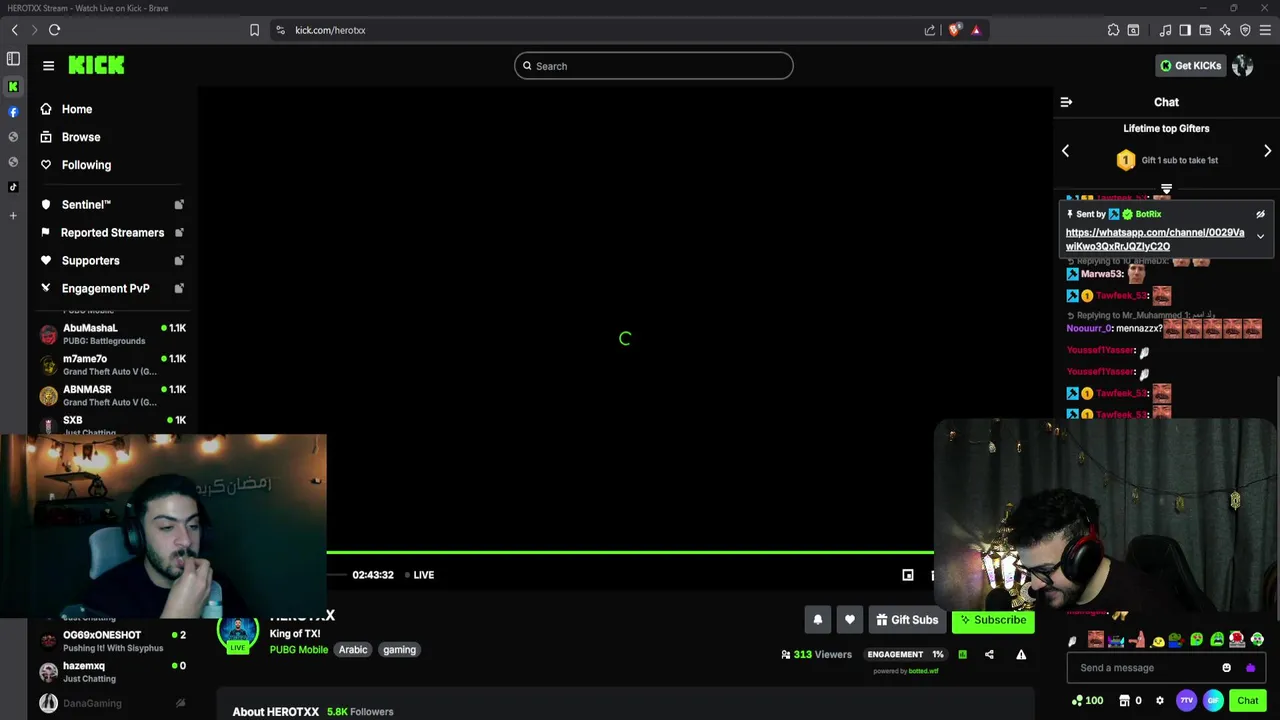
Task: Open browser extensions puzzle icon
Action: (1113, 30)
